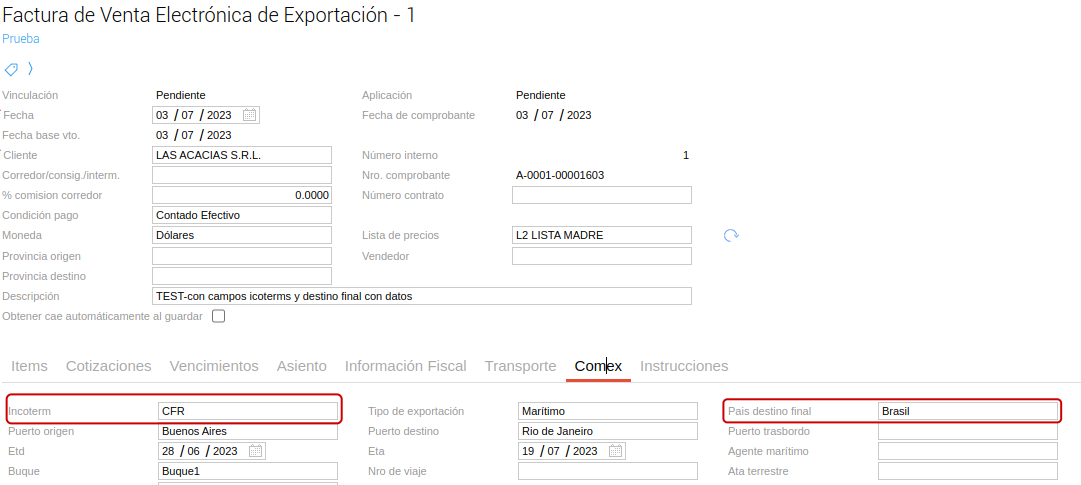Focus the Incoterm field containing CFR
The height and width of the screenshot is (485, 1081).
[247, 411]
